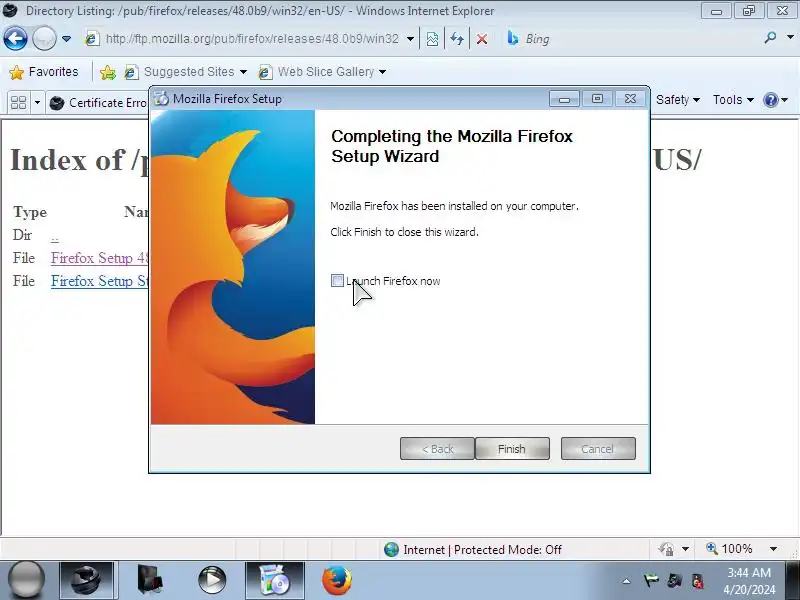Show hidden tray icons arrow
The image size is (800, 600).
pyautogui.click(x=627, y=581)
